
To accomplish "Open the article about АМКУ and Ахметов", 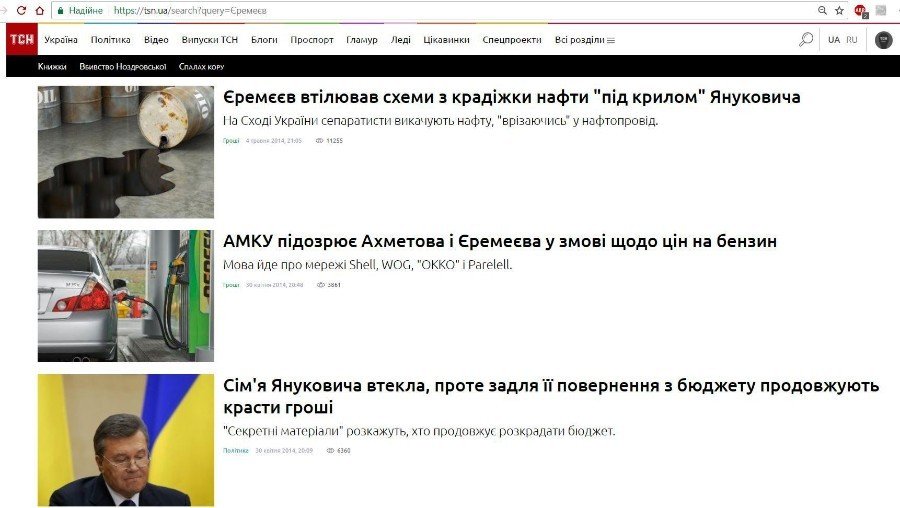I will [499, 242].
